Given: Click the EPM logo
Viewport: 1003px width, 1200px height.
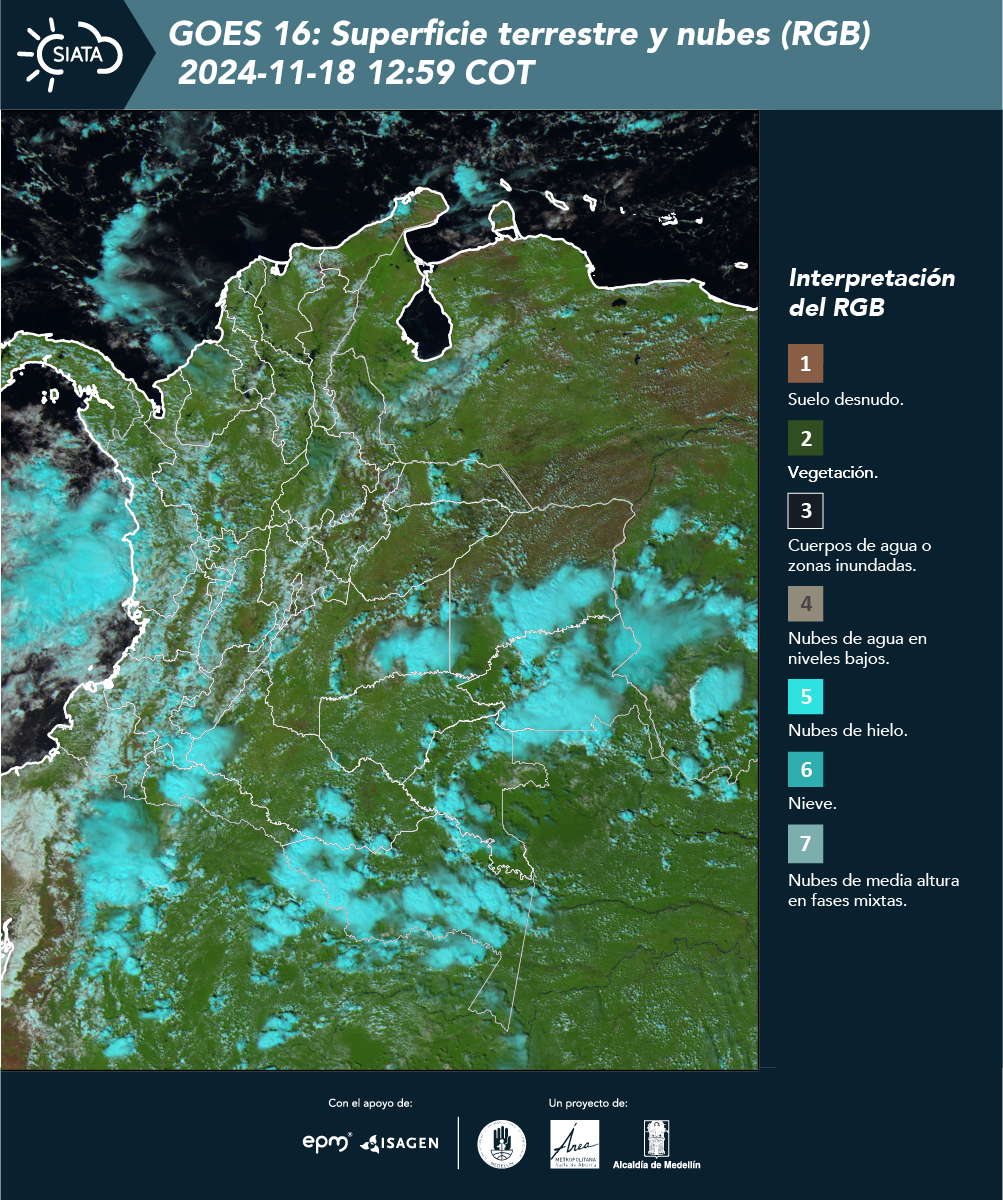Looking at the screenshot, I should tap(327, 1142).
